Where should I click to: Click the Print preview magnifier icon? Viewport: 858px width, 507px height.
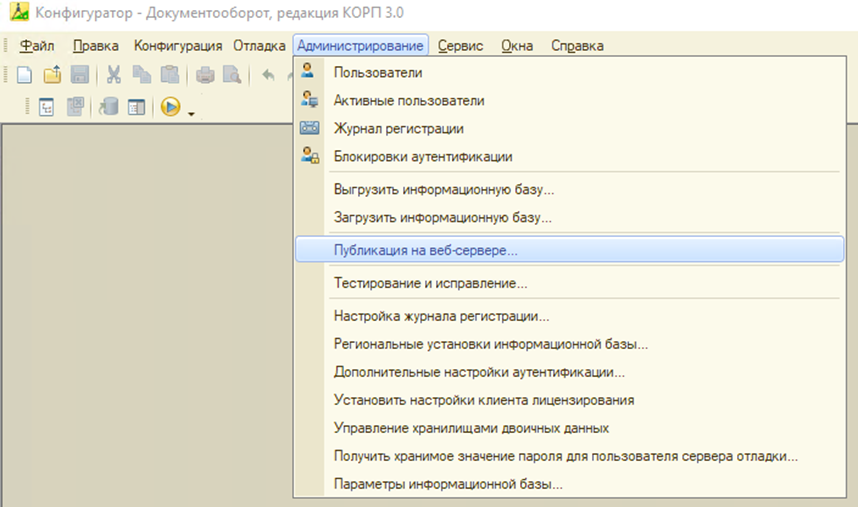point(233,74)
